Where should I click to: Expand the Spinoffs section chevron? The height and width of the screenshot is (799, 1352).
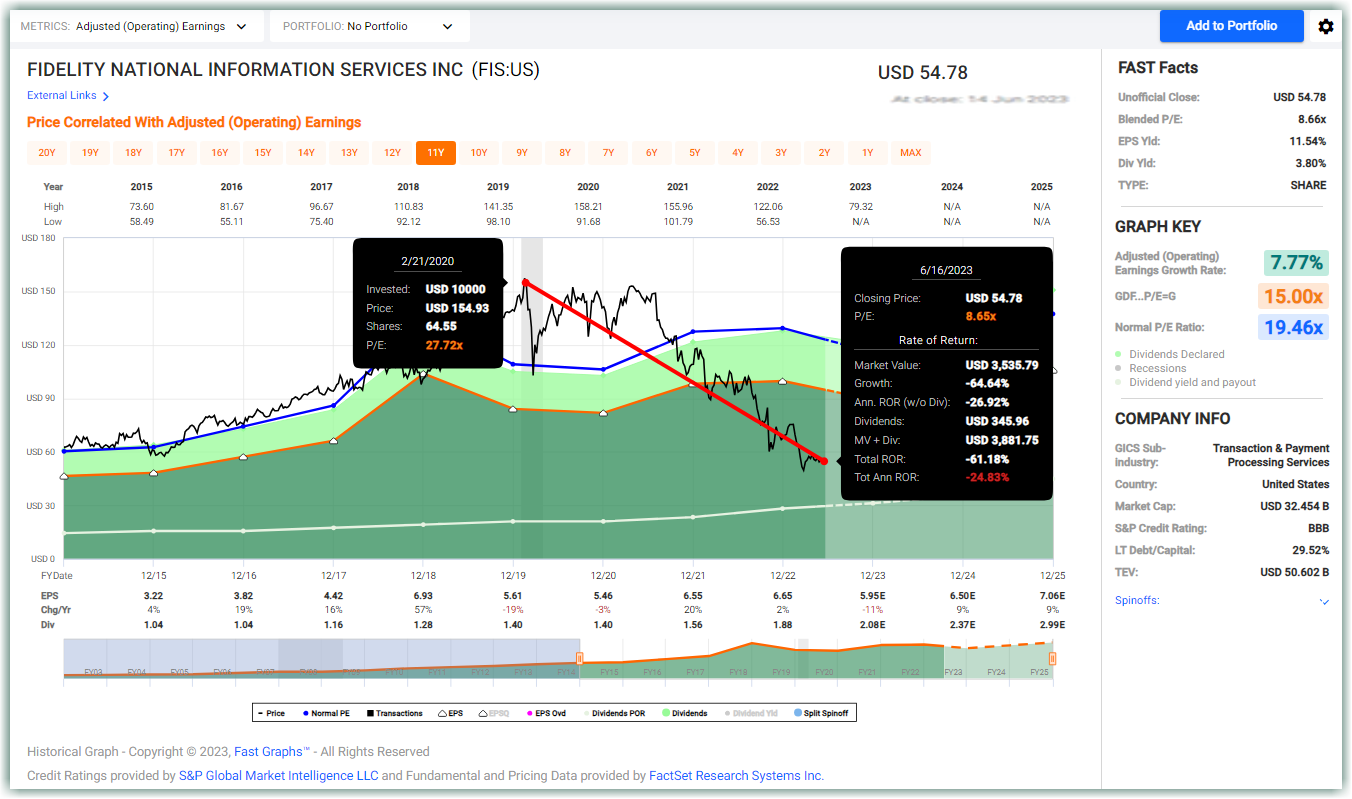(x=1324, y=601)
